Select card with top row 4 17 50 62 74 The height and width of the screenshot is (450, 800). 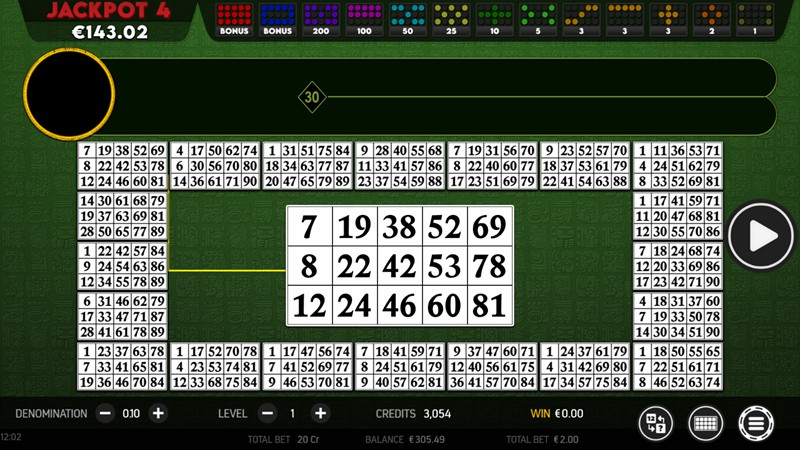(215, 166)
